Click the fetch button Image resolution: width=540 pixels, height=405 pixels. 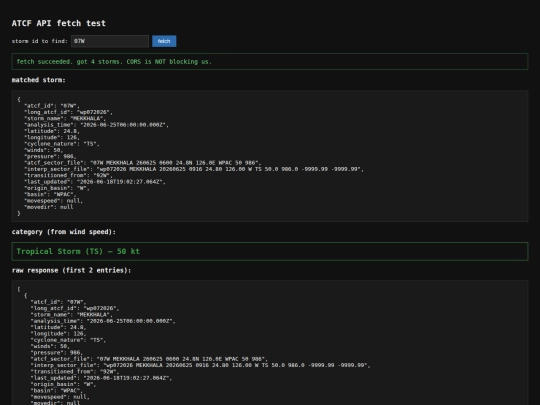point(164,41)
